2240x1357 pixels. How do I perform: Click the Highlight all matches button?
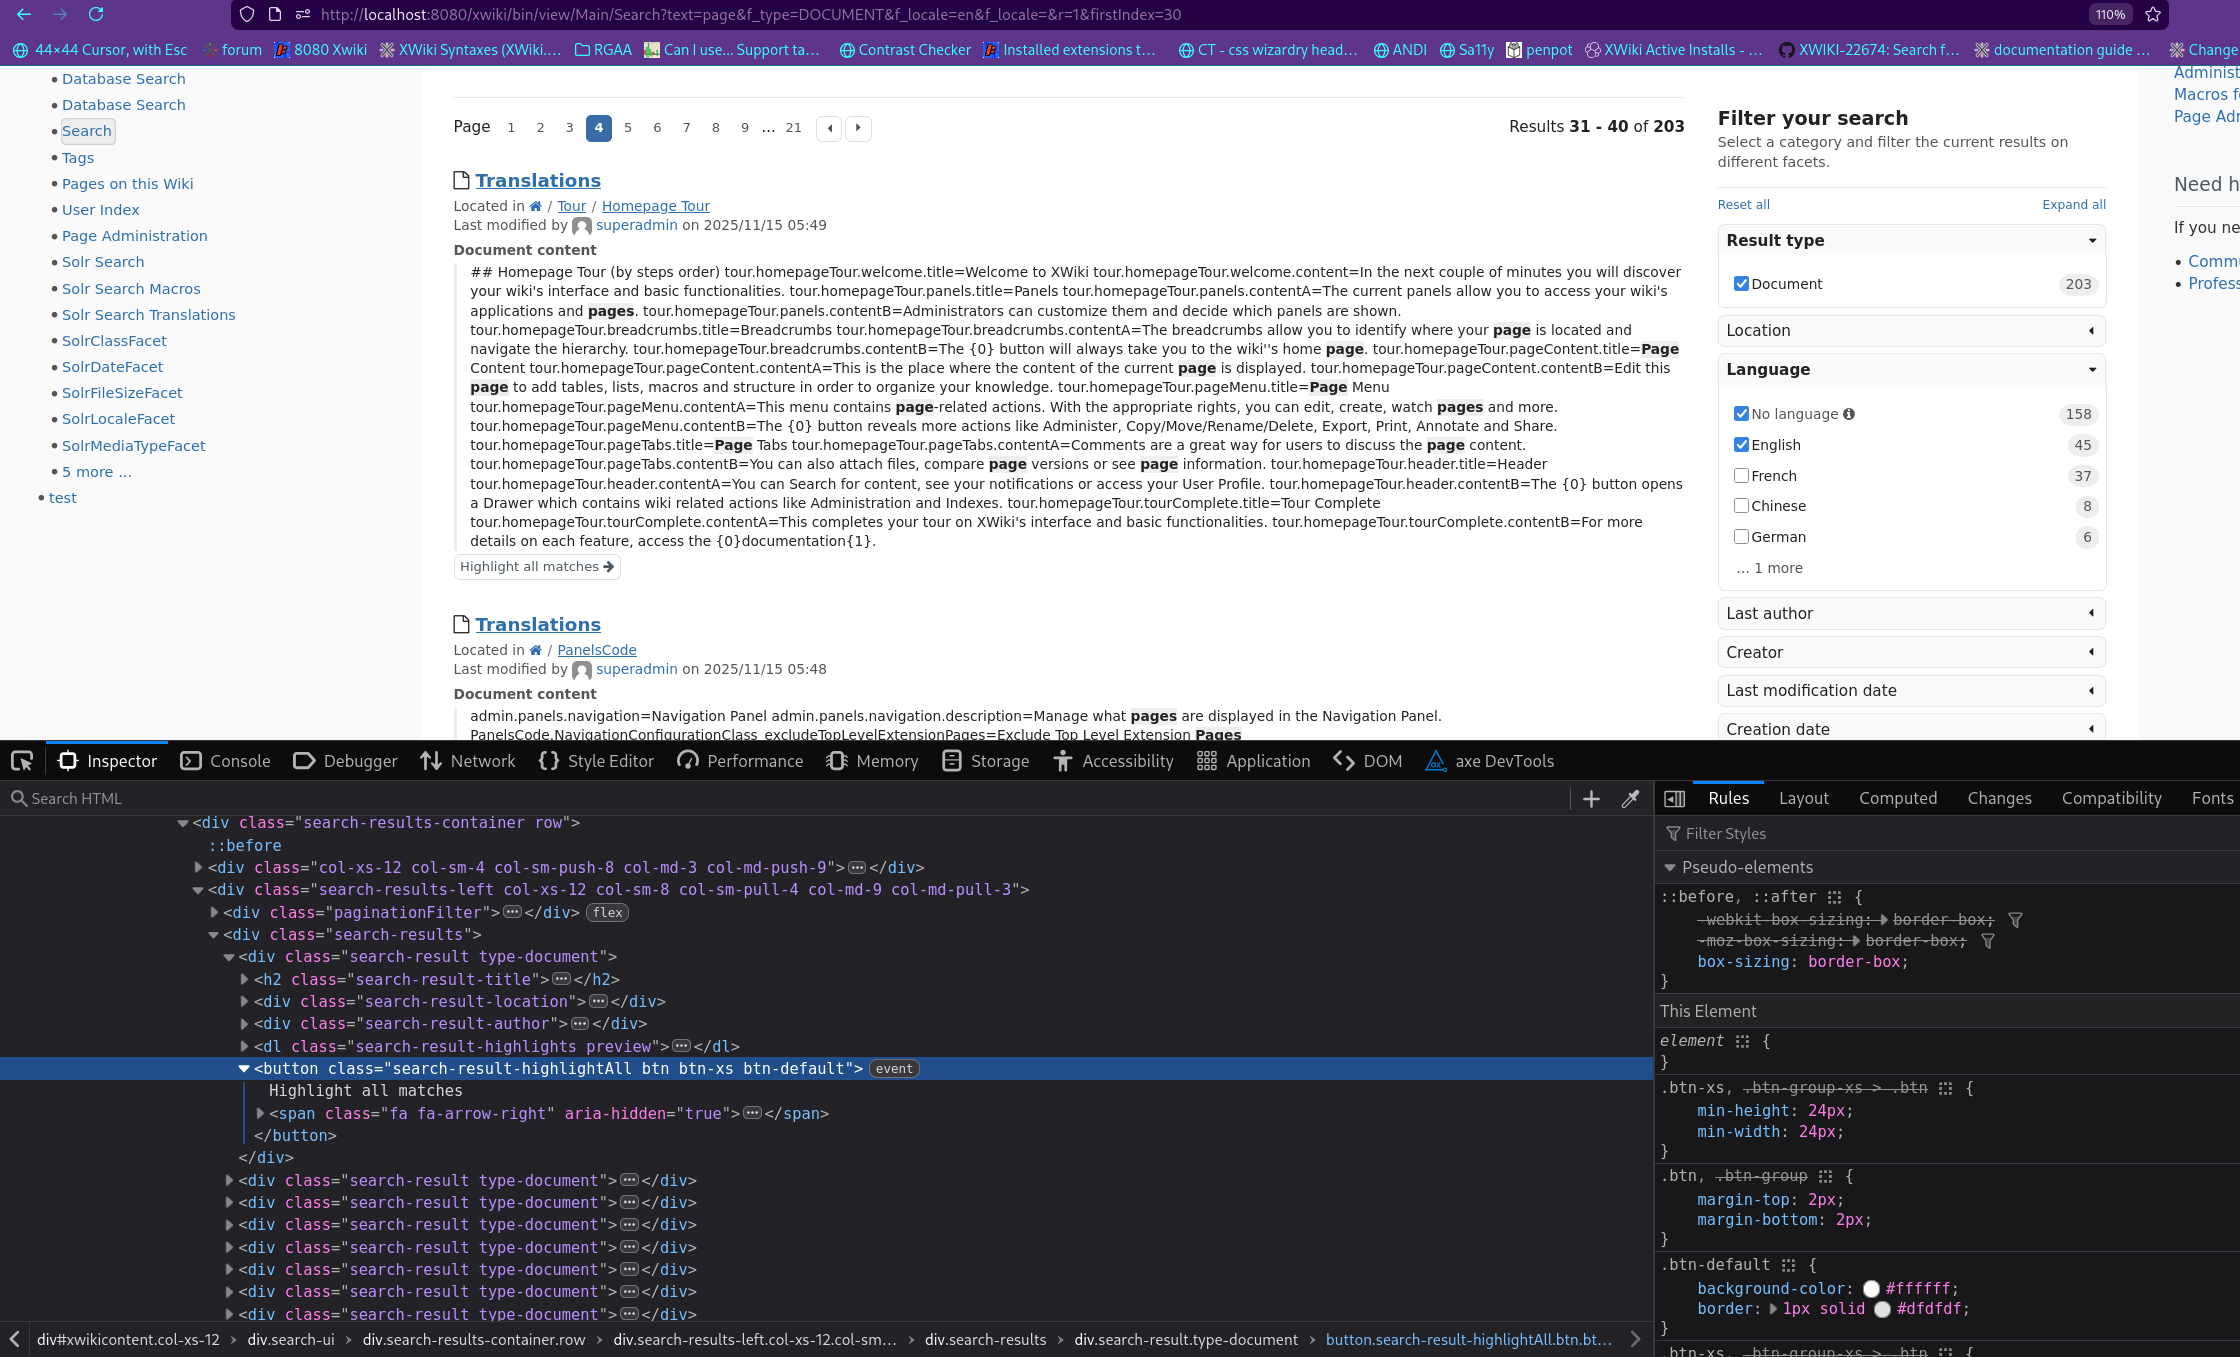[x=537, y=567]
